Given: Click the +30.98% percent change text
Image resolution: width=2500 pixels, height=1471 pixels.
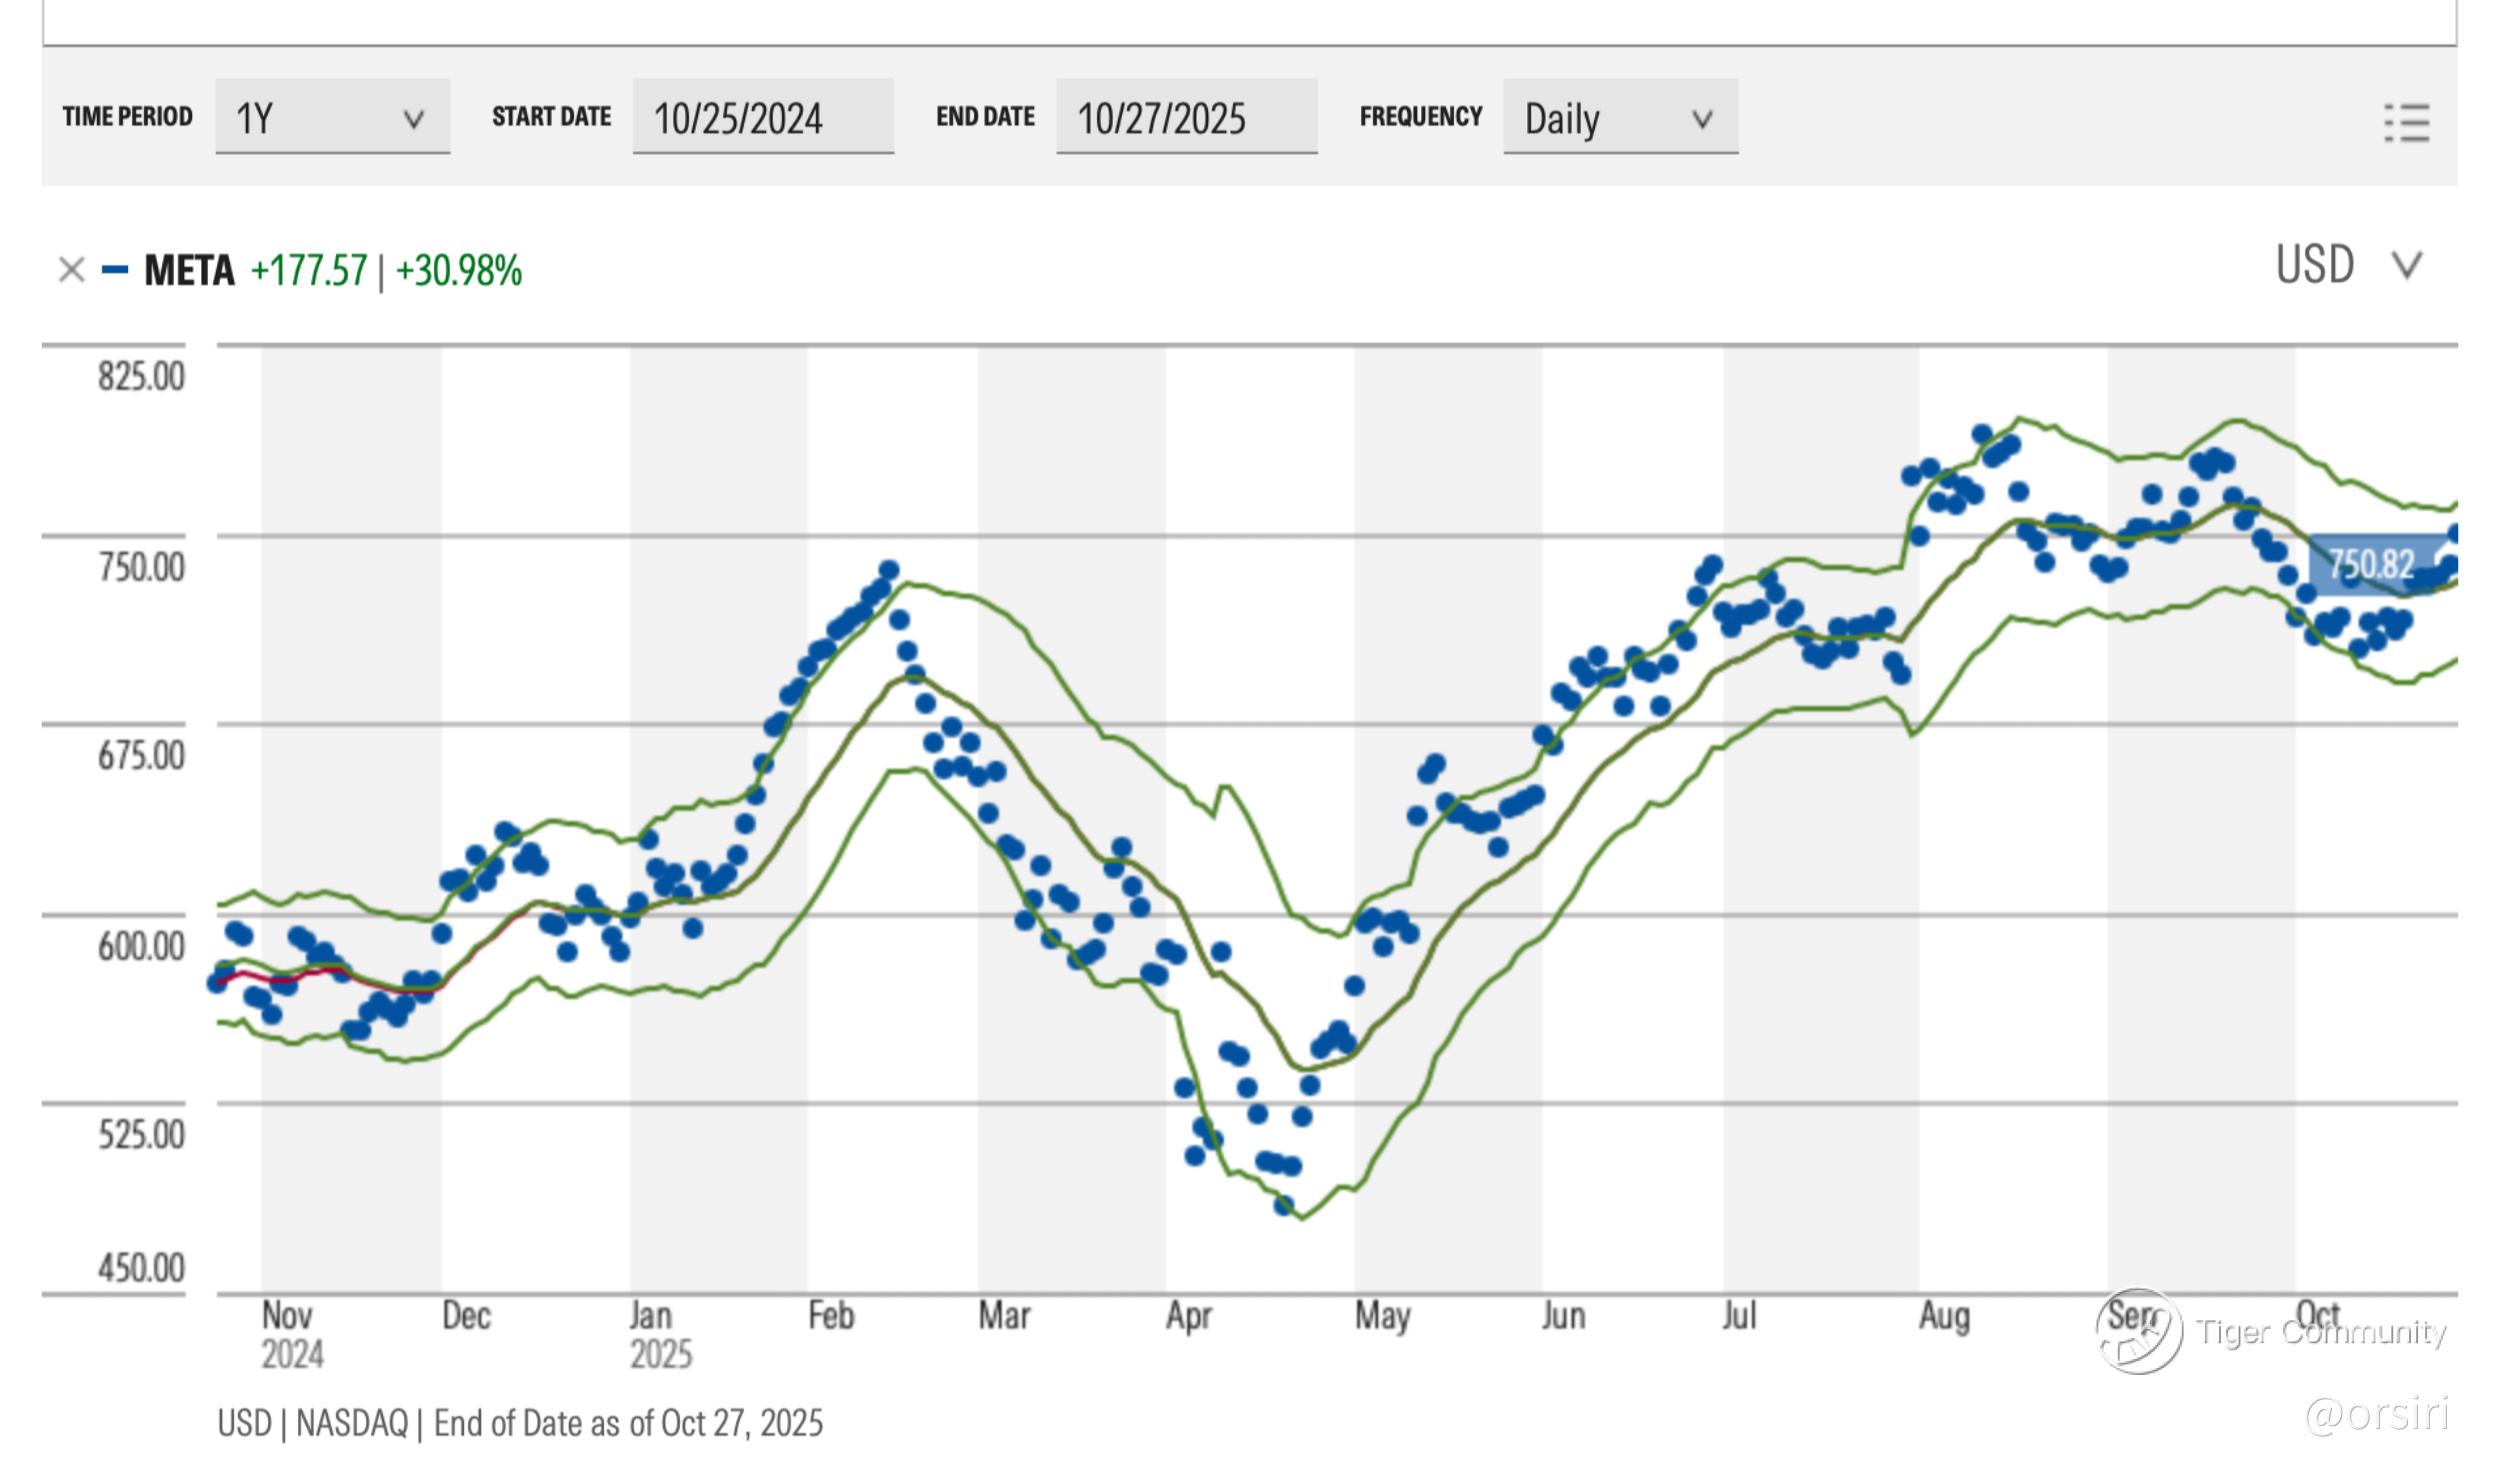Looking at the screenshot, I should click(459, 271).
